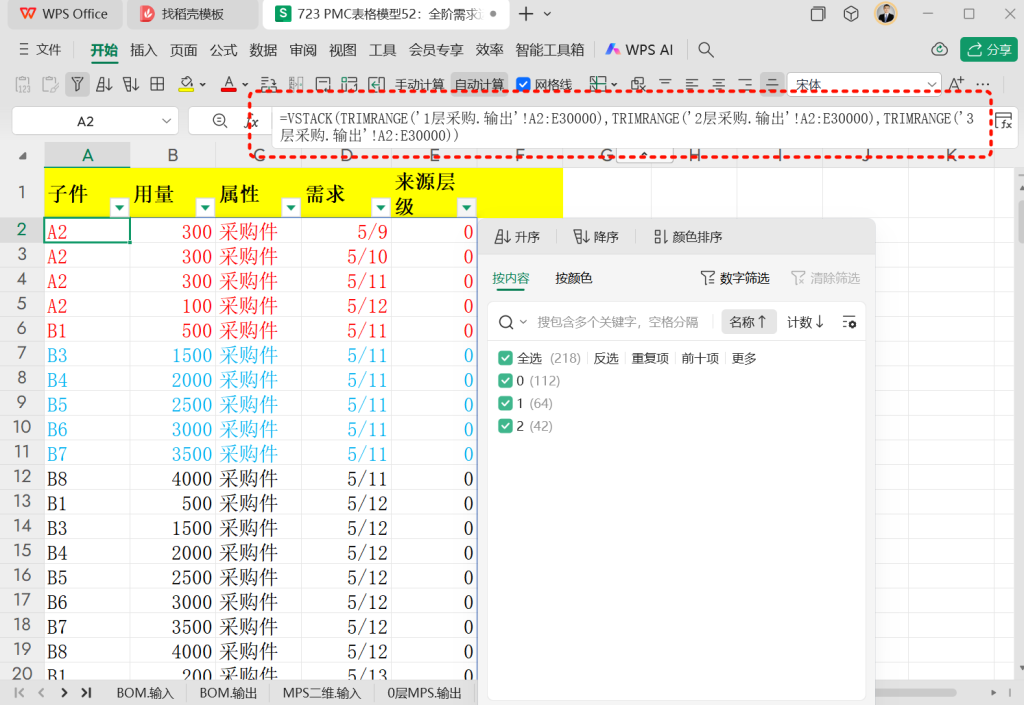Open the font color dropdown arrow
1024x705 pixels.
tap(245, 85)
